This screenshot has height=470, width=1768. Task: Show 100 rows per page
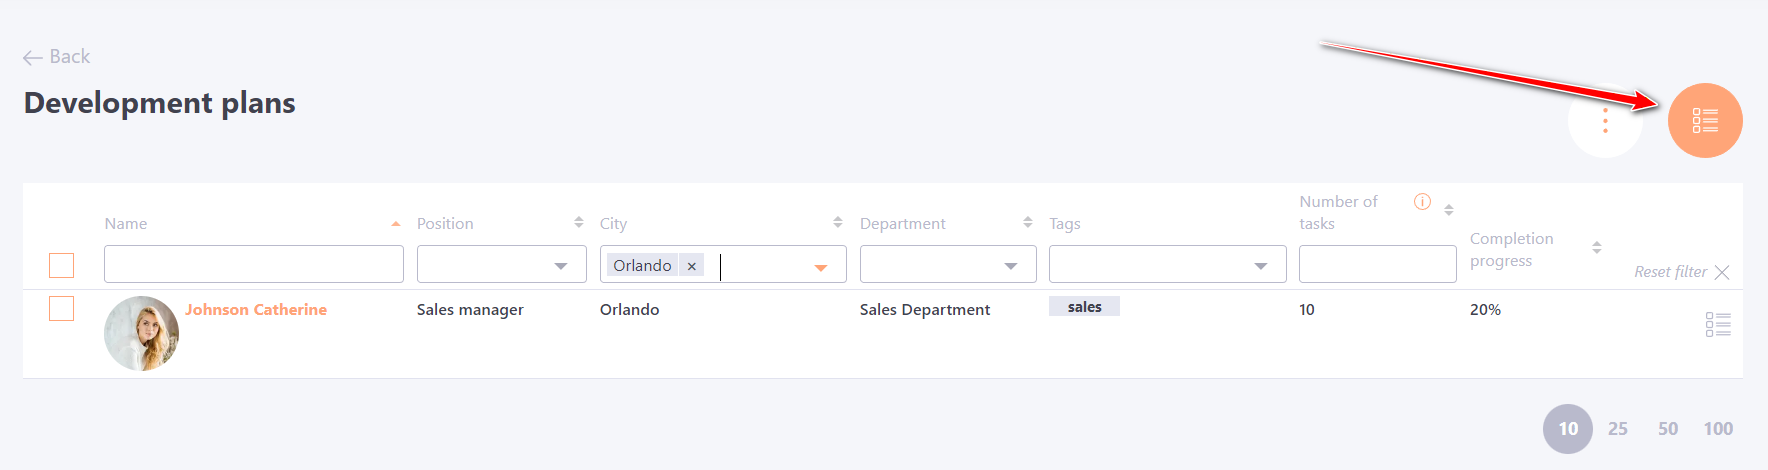(x=1718, y=429)
